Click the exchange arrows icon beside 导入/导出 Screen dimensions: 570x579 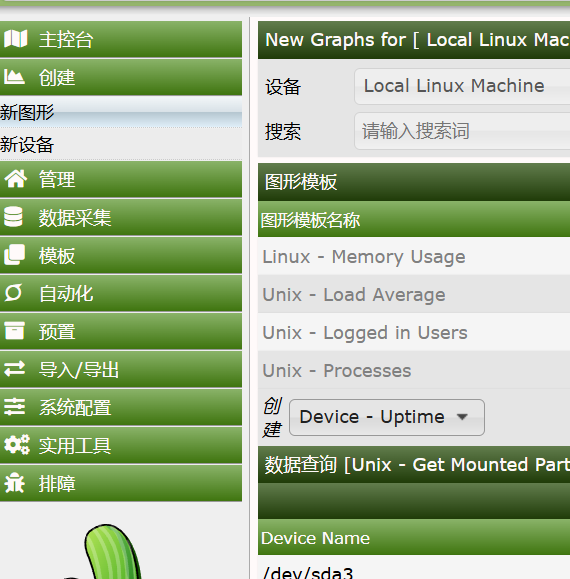[x=14, y=369]
